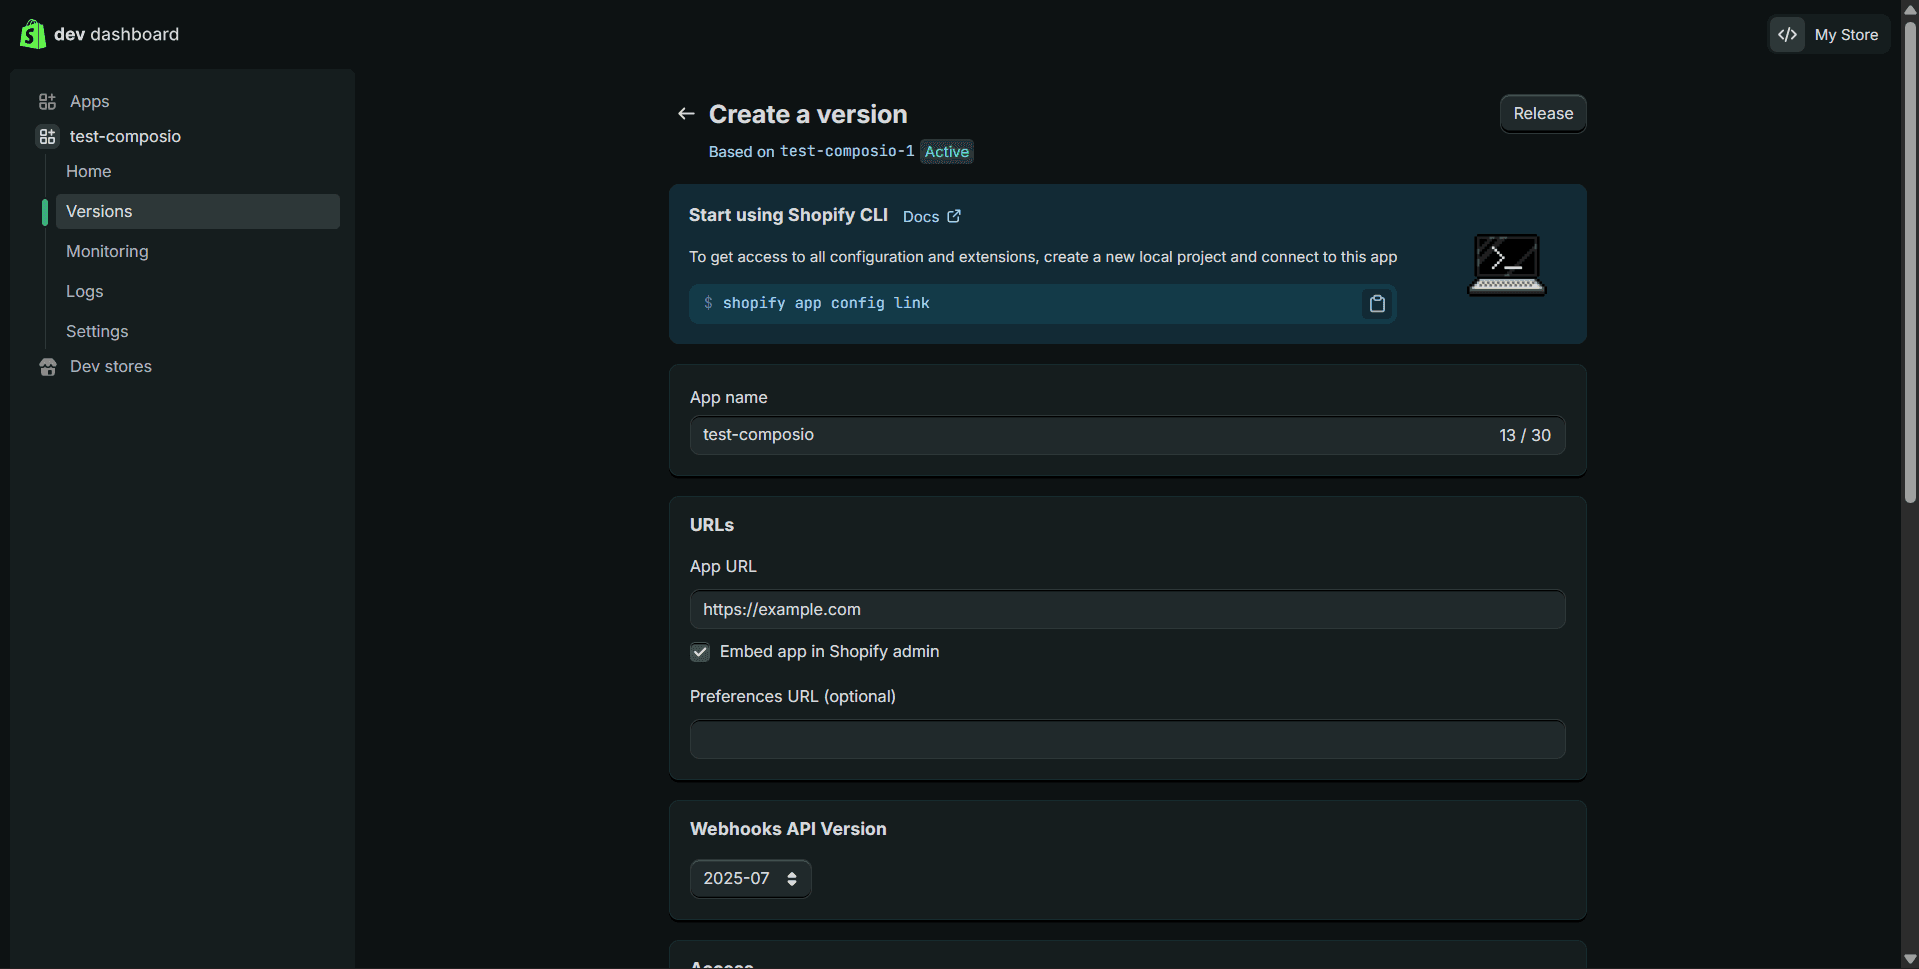The width and height of the screenshot is (1919, 969).
Task: Click the test-composio app icon
Action: [x=47, y=136]
